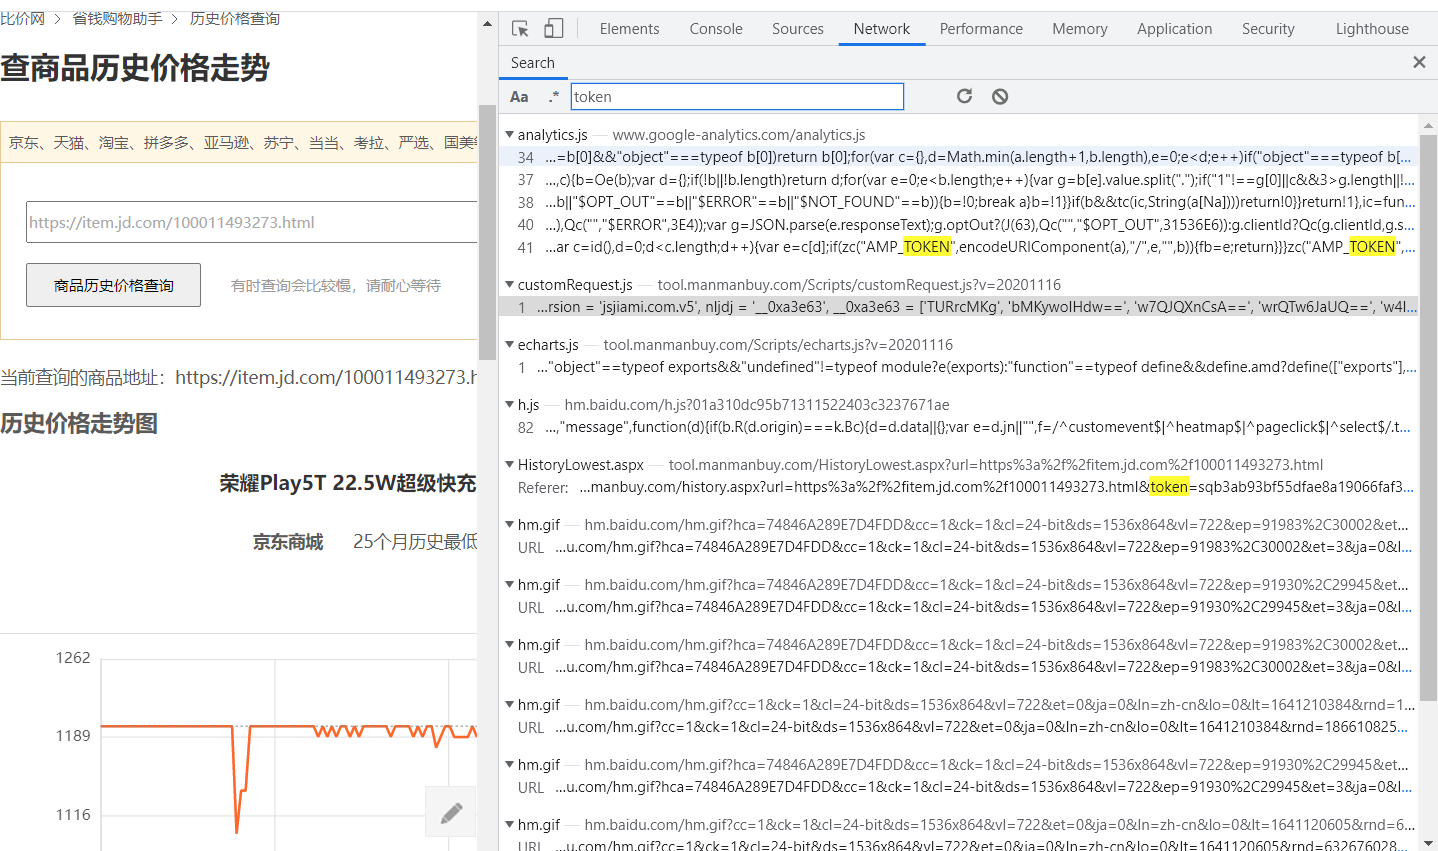
Task: Clear the search results
Action: tap(1000, 96)
